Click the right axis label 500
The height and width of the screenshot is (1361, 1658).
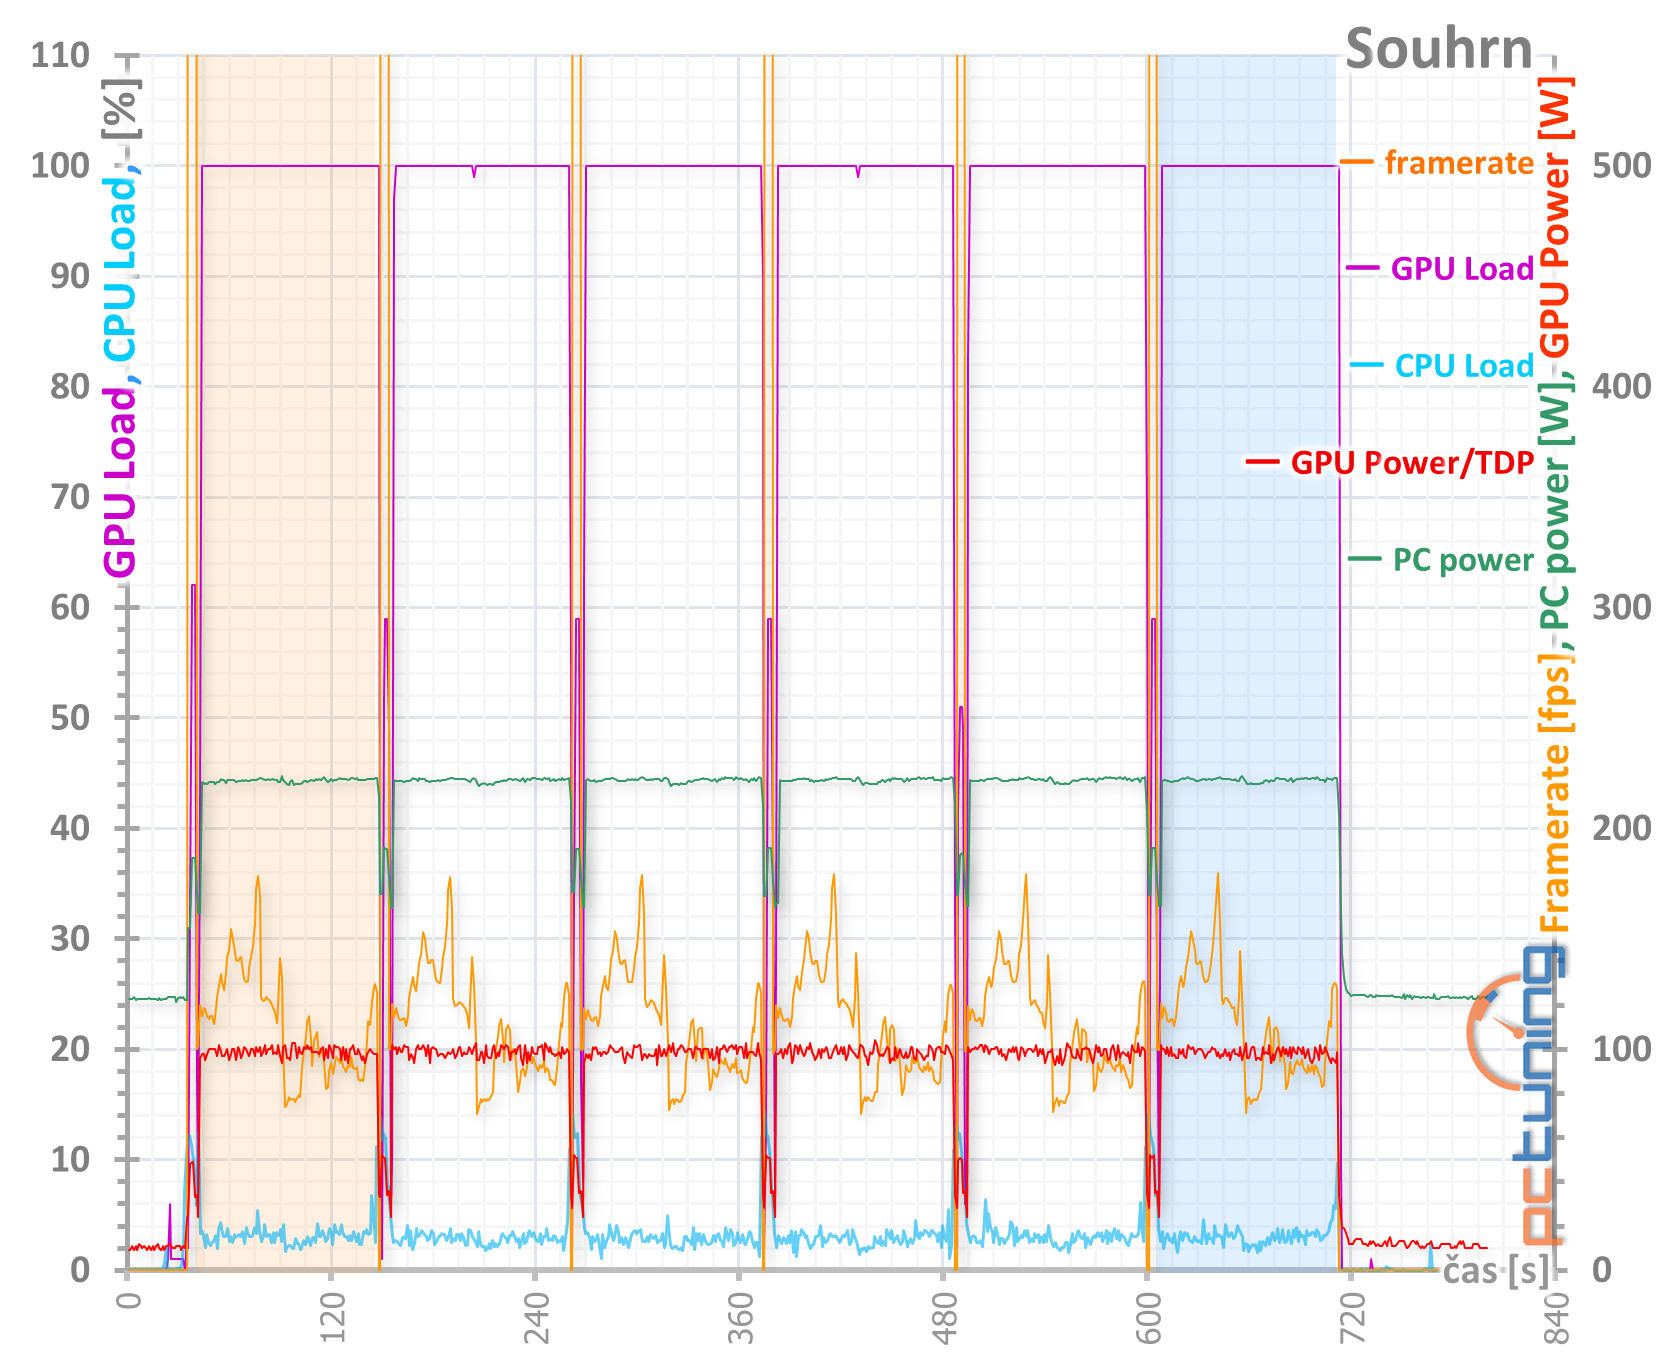point(1622,165)
